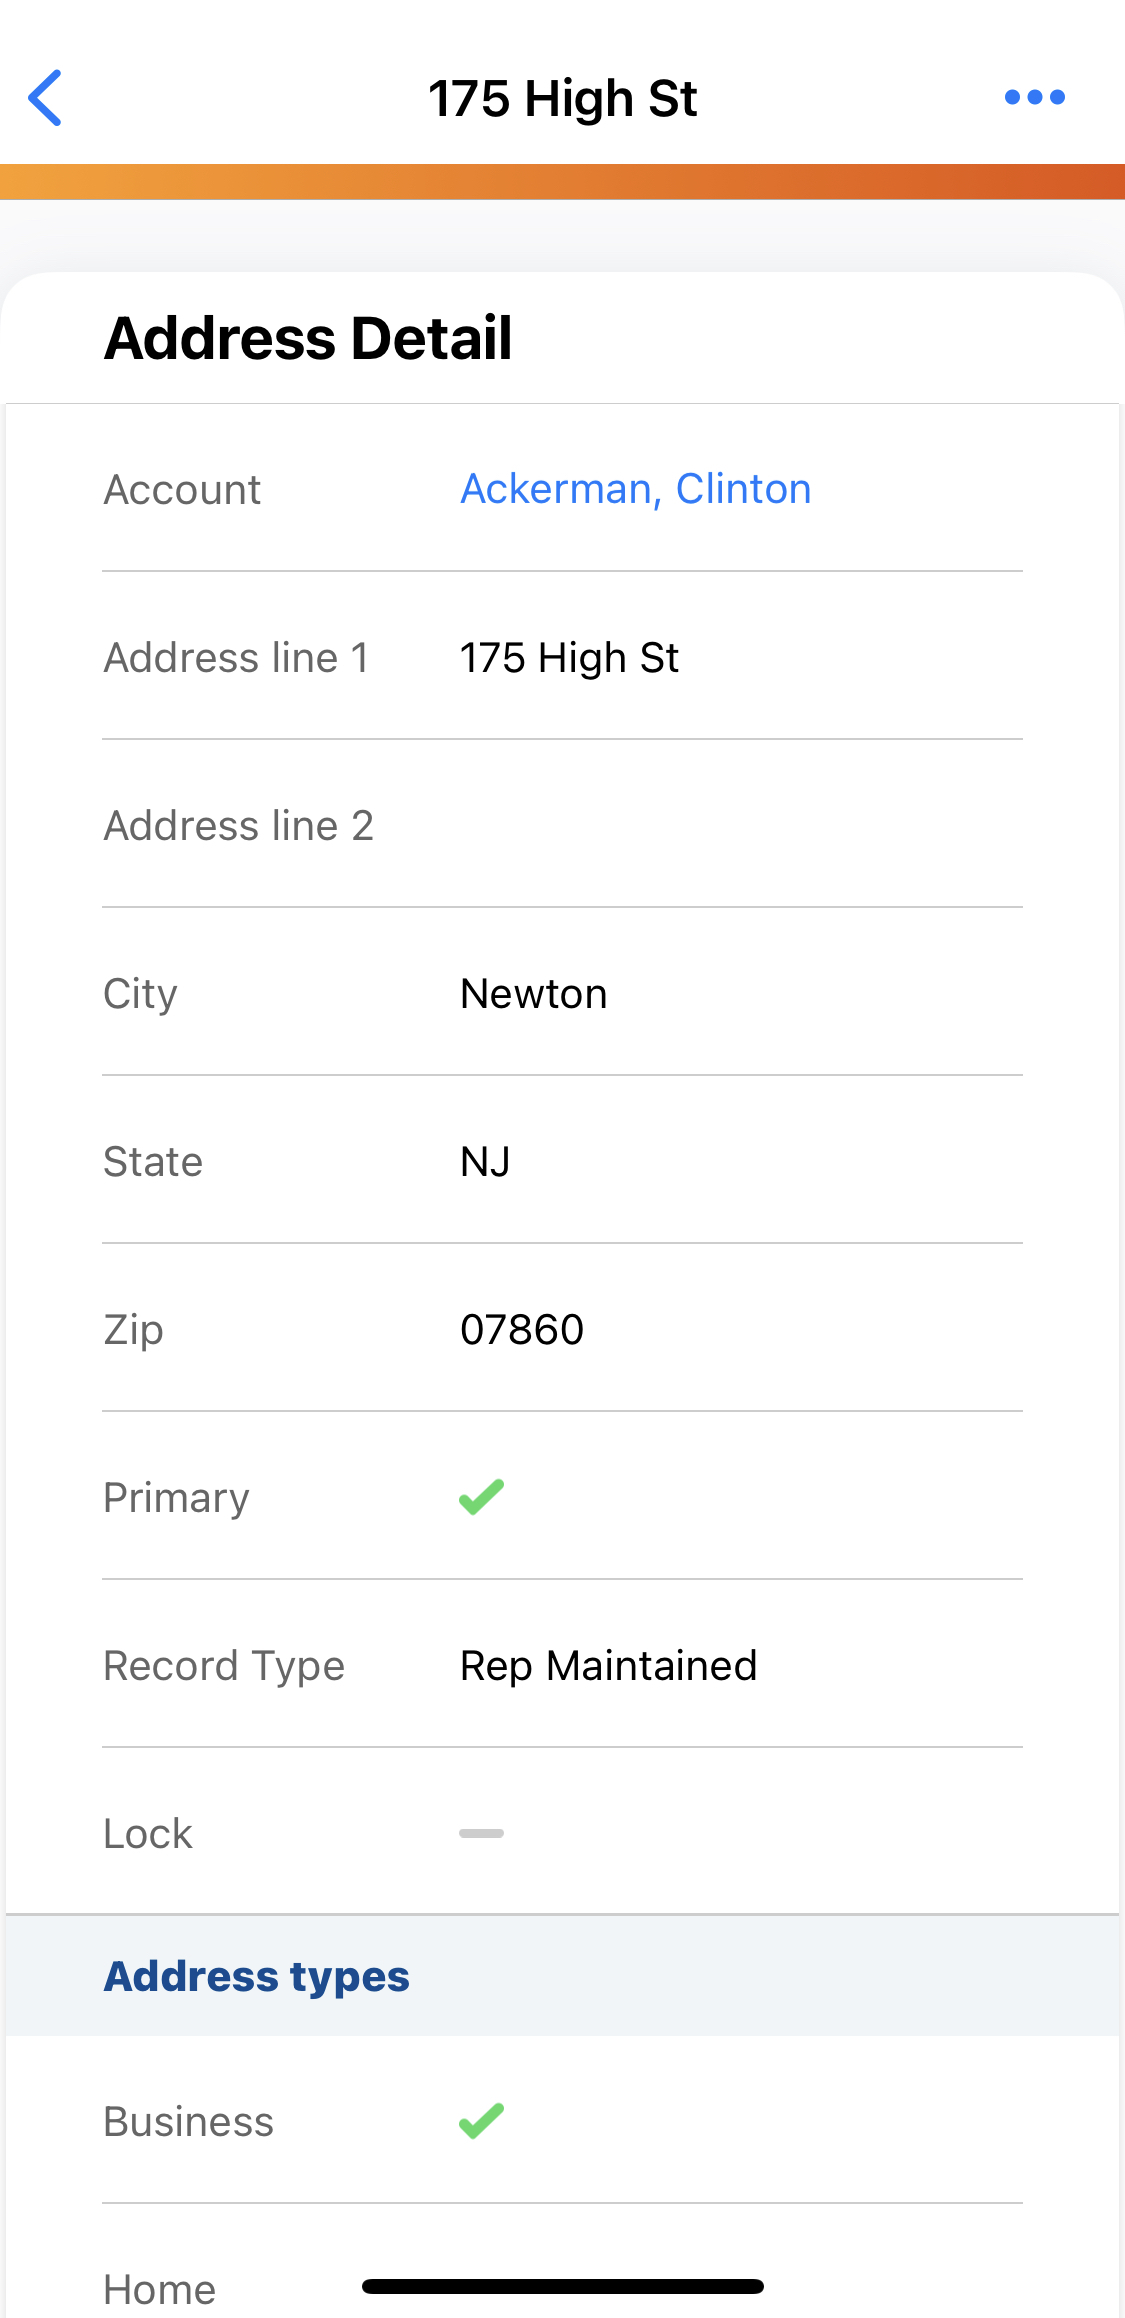The height and width of the screenshot is (2318, 1125).
Task: Tap the back chevron arrow
Action: (46, 98)
